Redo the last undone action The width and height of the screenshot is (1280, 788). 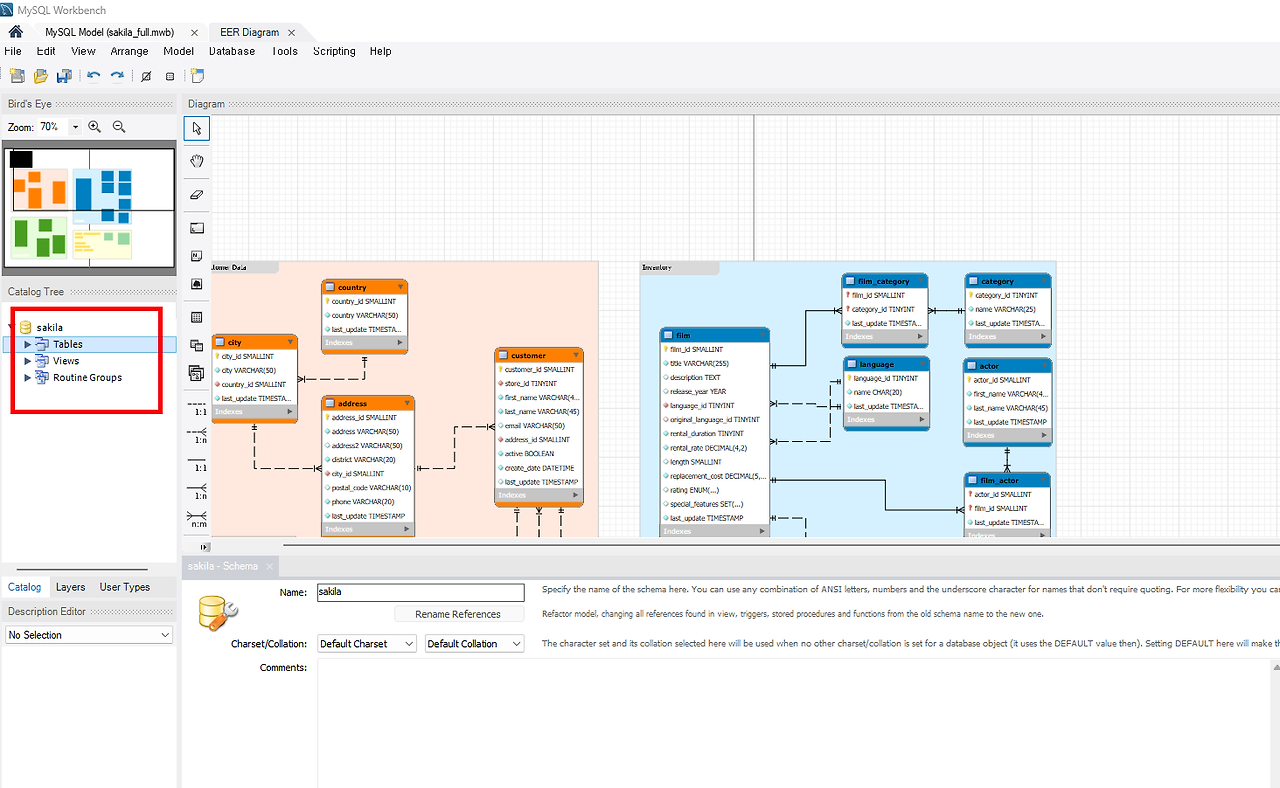pos(117,76)
